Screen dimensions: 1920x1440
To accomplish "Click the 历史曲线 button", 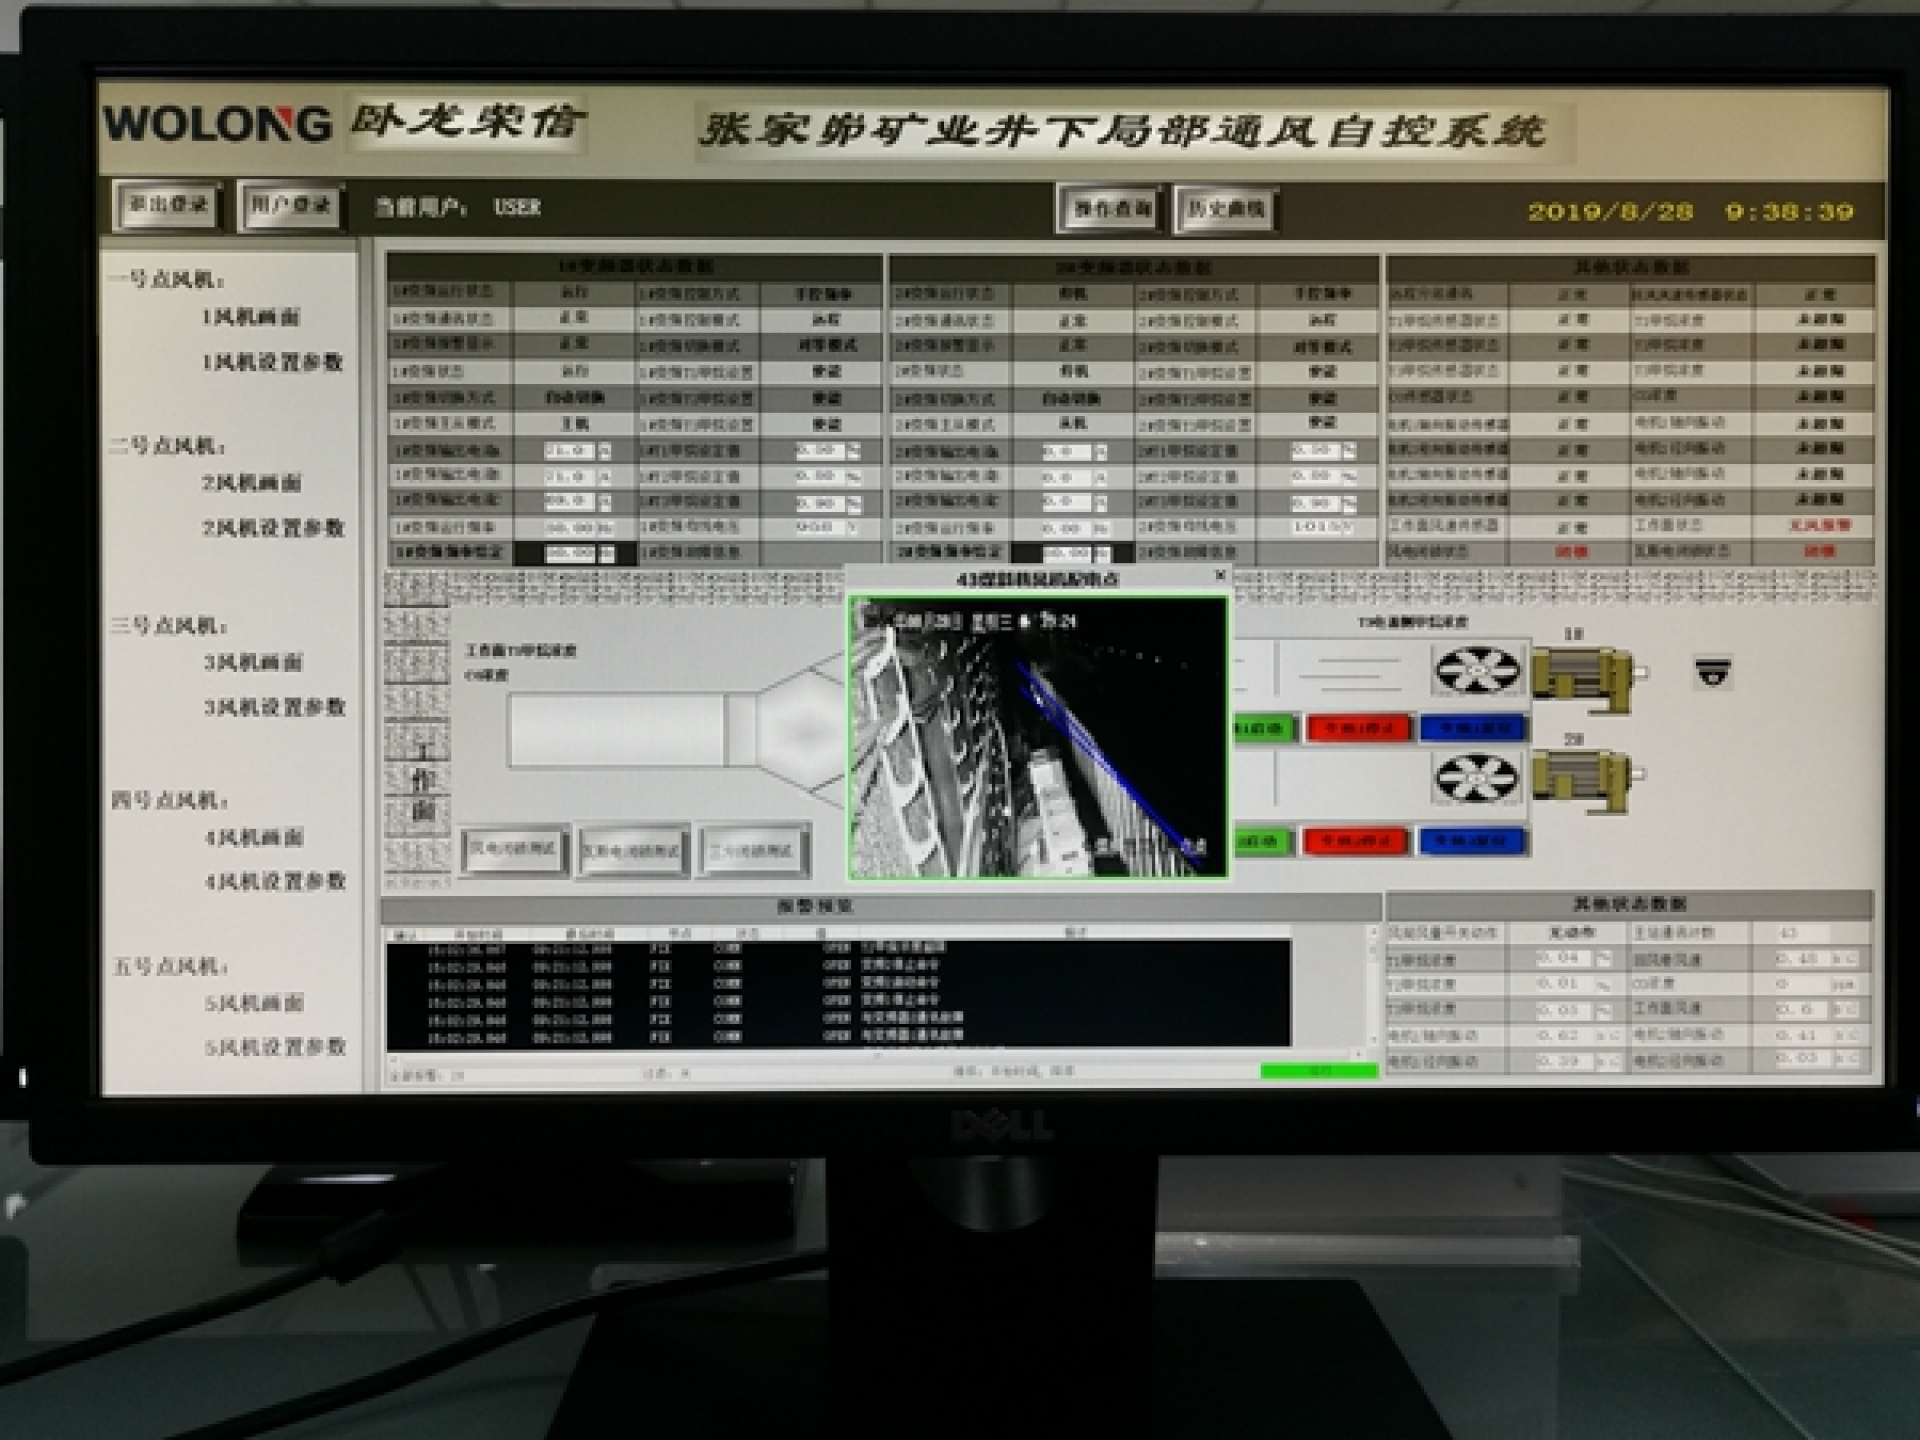I will pyautogui.click(x=1226, y=209).
